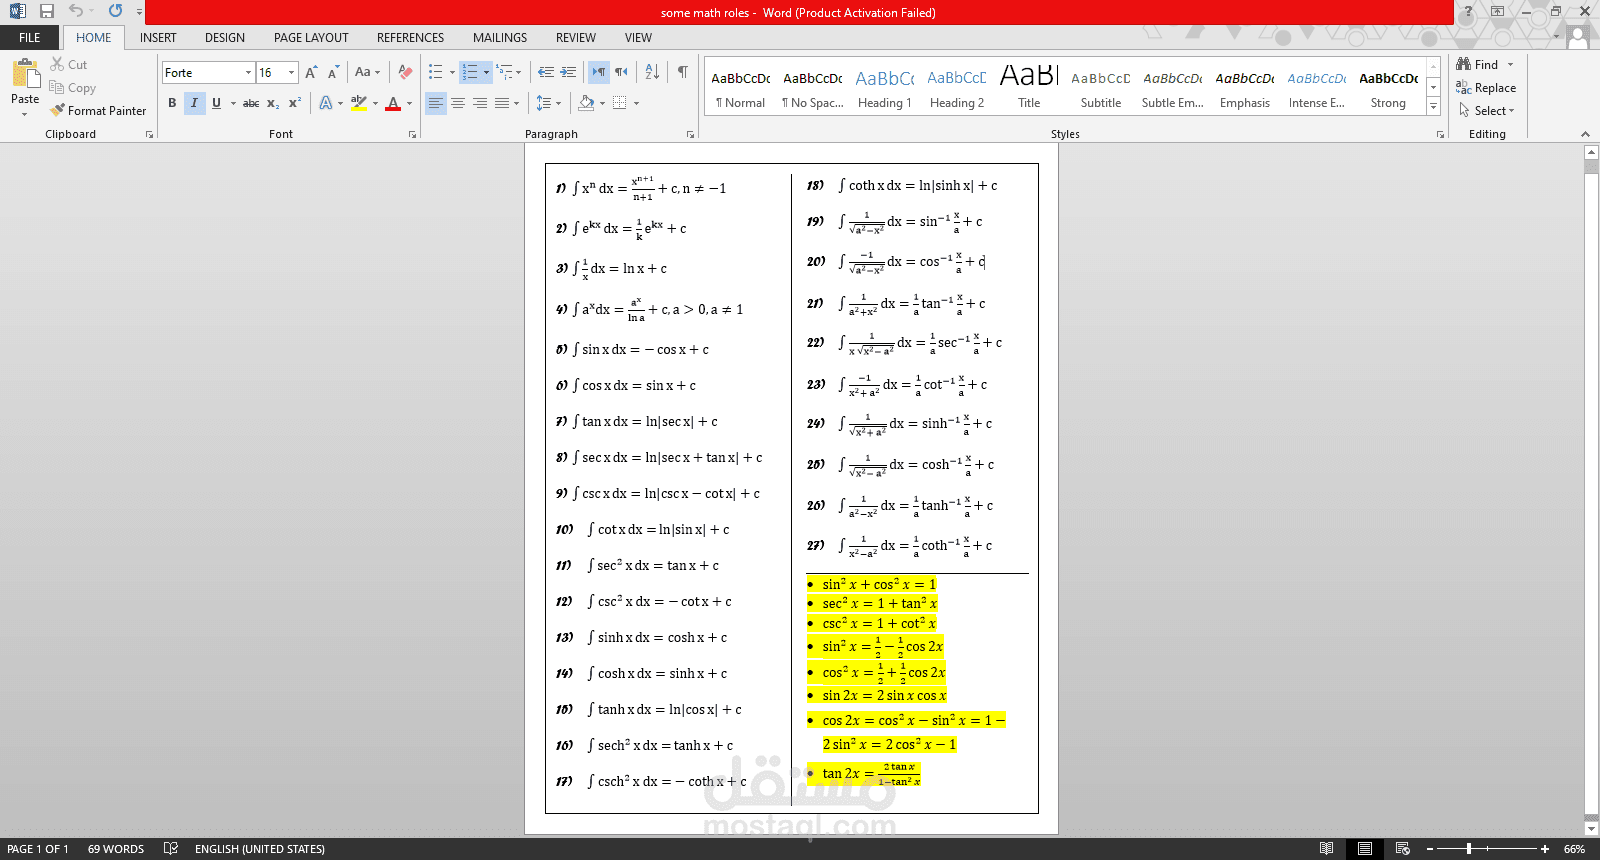The width and height of the screenshot is (1600, 860).
Task: Click ENGLISH (UNITED STATES) language indicator
Action: [x=260, y=849]
